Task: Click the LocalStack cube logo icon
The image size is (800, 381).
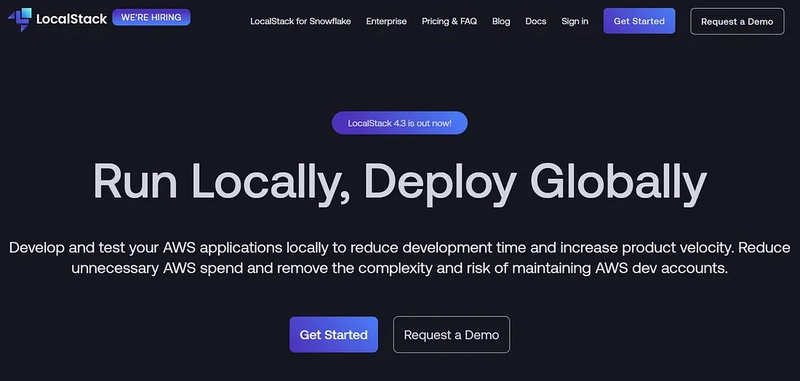Action: (20, 19)
